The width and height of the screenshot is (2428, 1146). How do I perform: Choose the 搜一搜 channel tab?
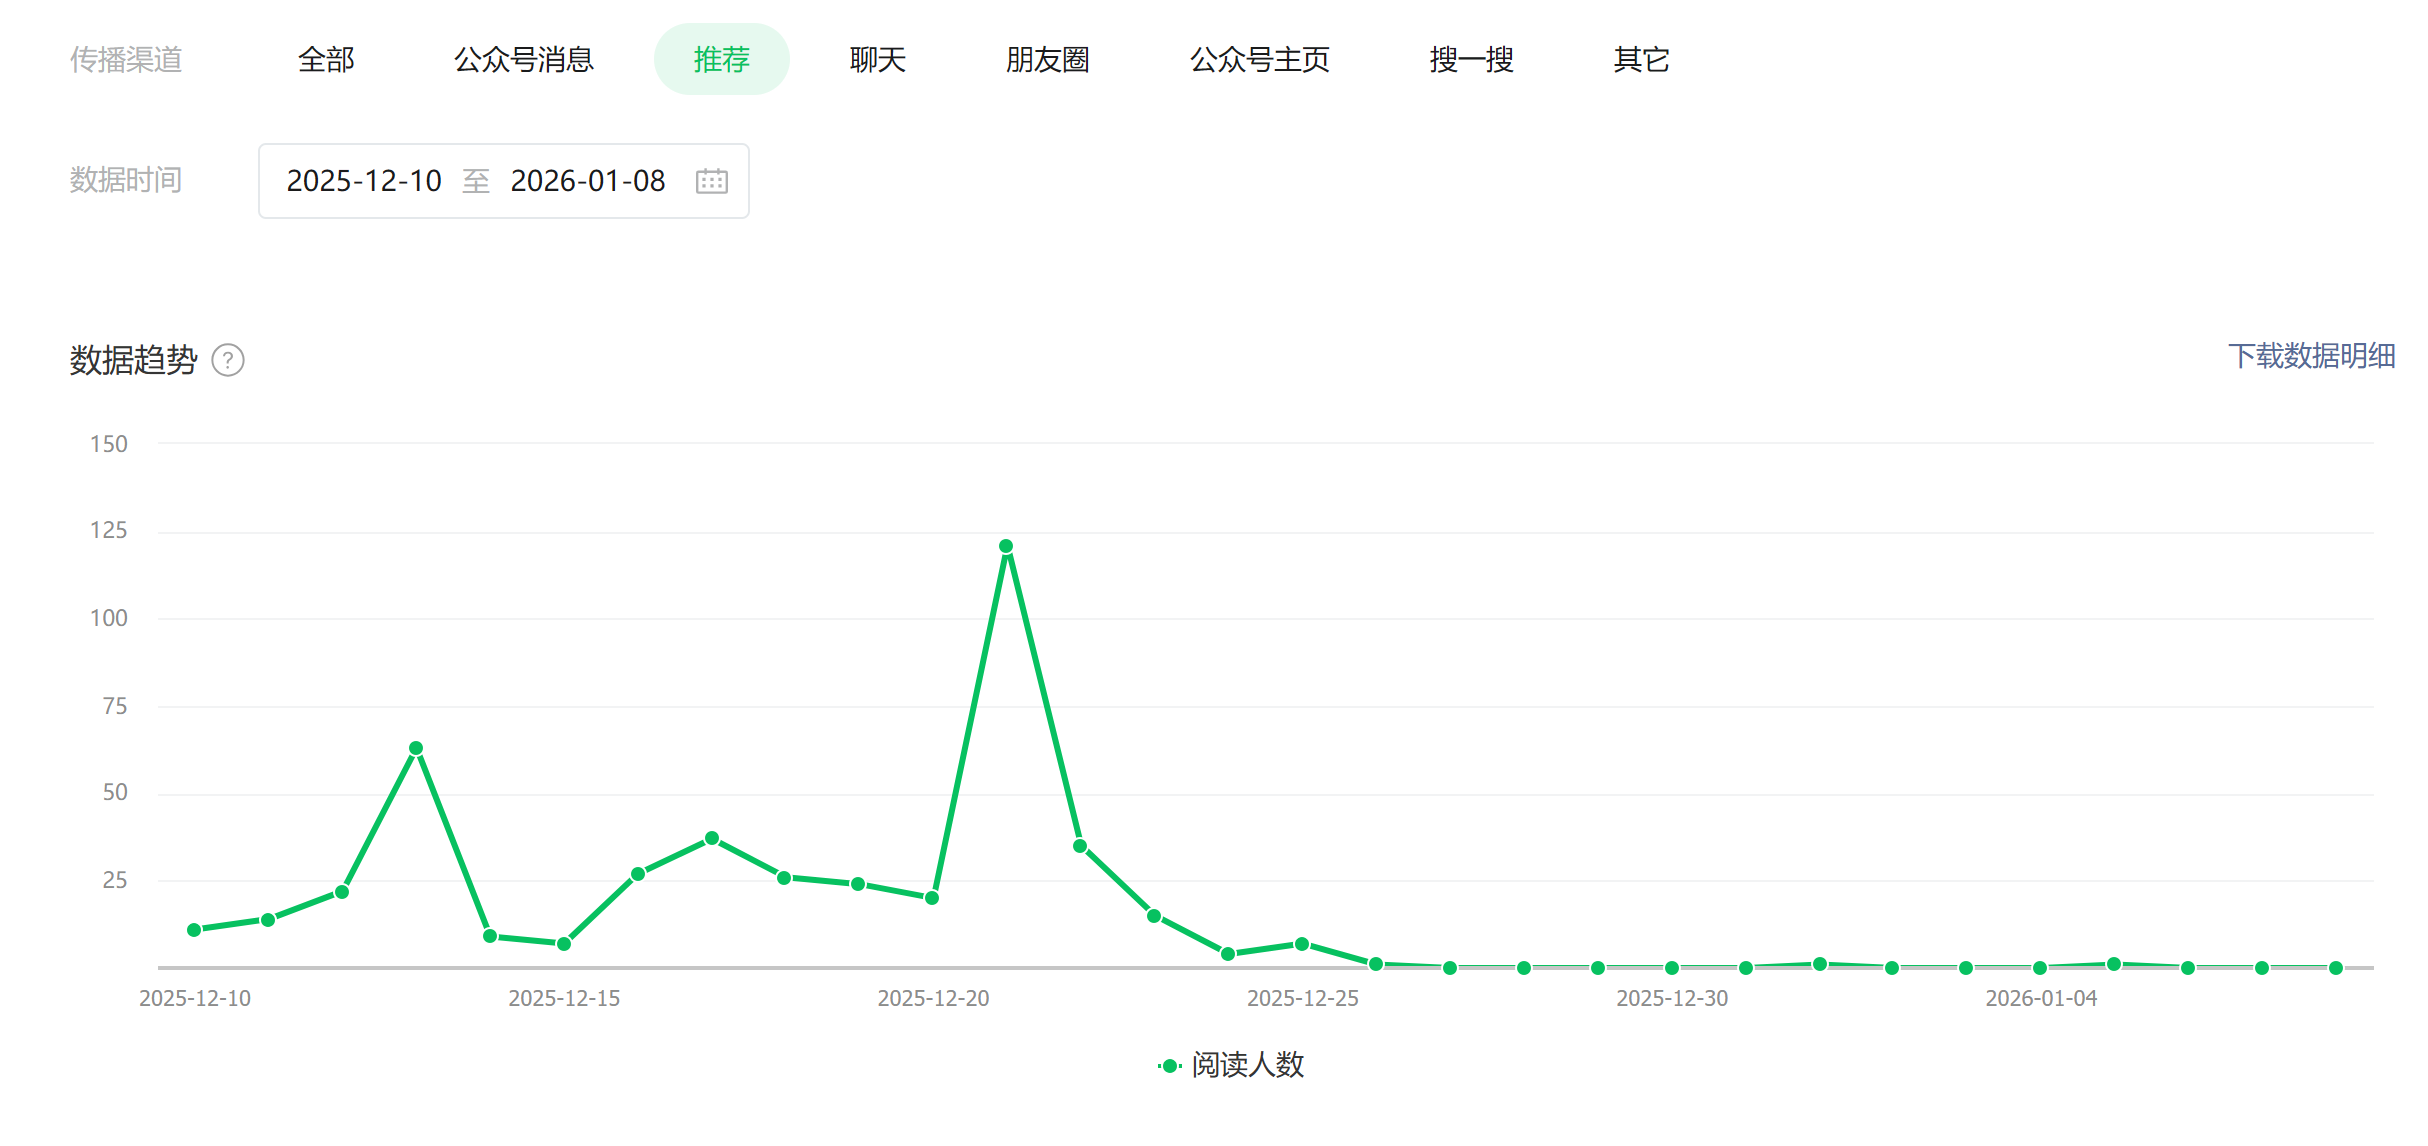pos(1471,60)
